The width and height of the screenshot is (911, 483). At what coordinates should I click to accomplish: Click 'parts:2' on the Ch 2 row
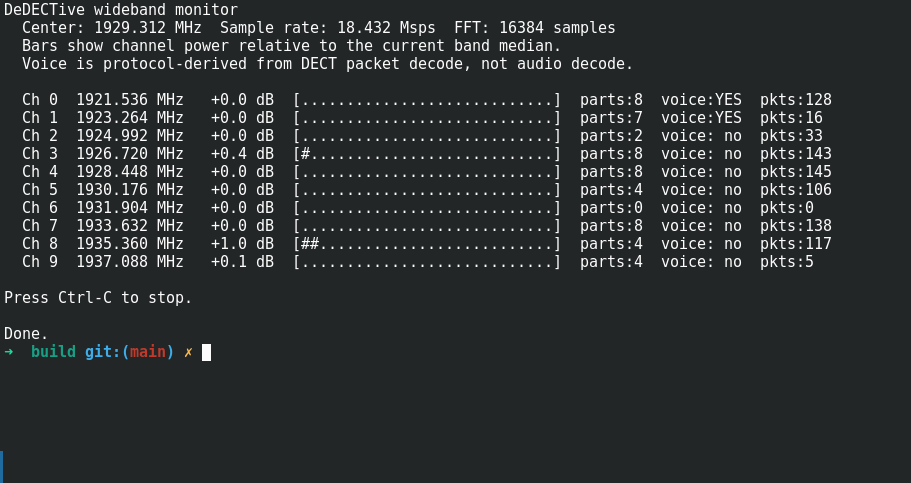pos(611,136)
